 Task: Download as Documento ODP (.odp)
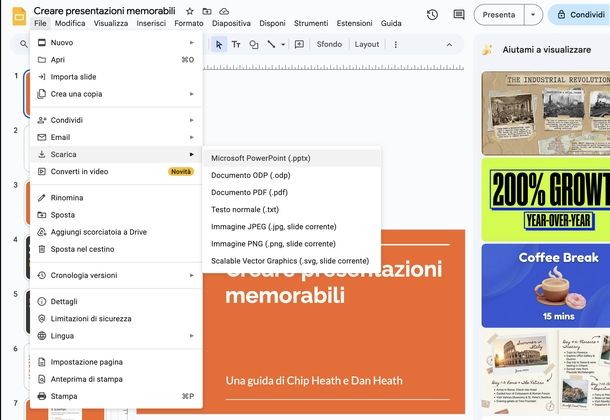point(291,175)
